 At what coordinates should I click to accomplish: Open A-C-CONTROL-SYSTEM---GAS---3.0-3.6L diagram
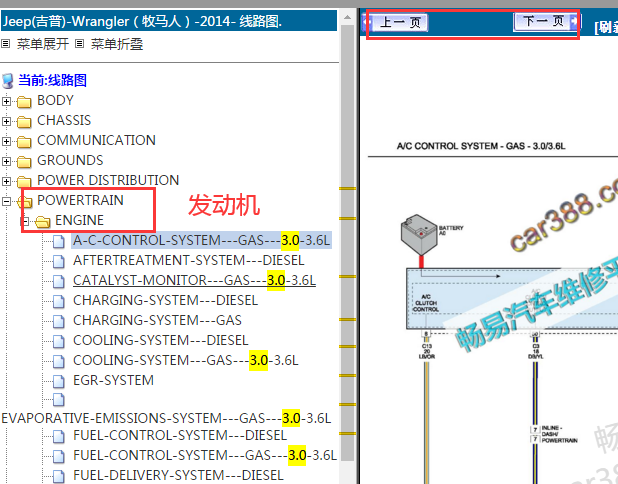[201, 240]
